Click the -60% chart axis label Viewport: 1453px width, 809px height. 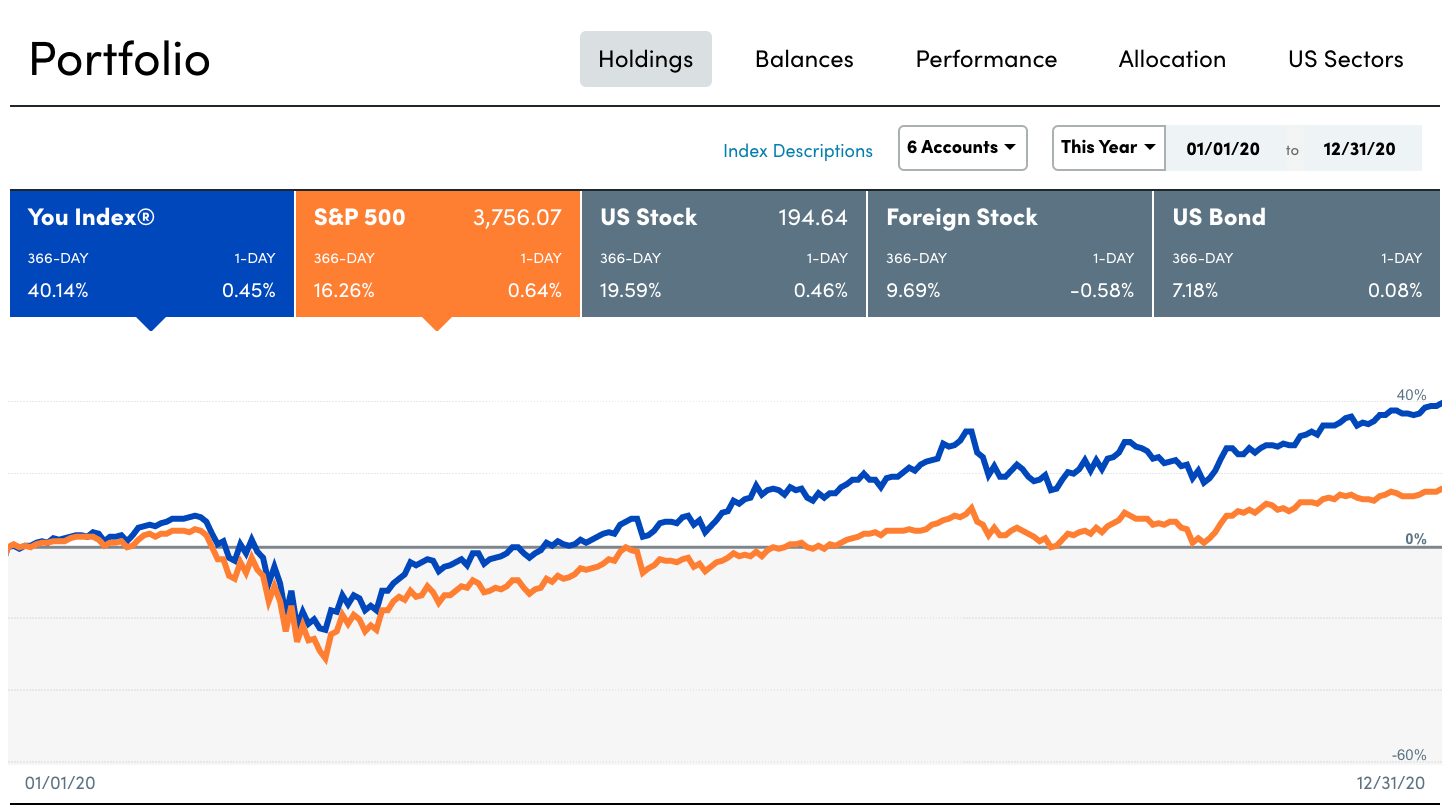point(1409,755)
